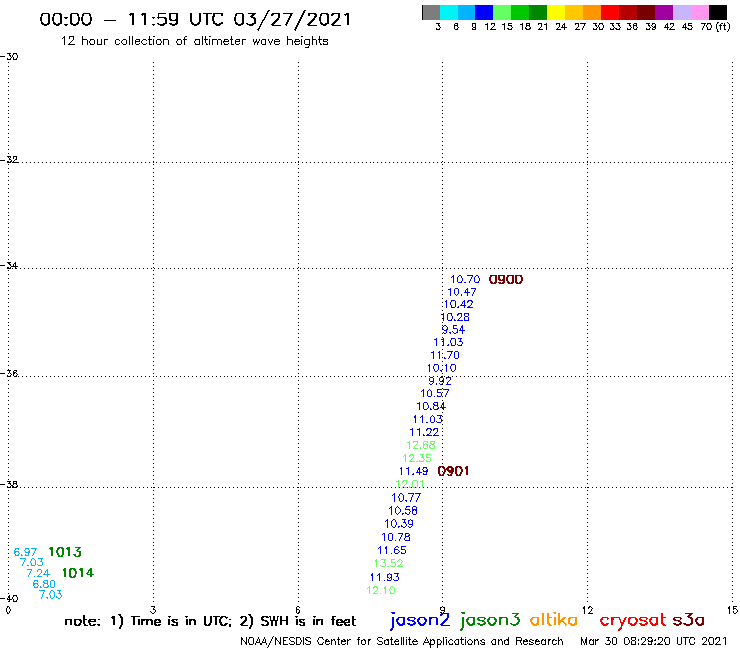Select the "11.65" data point
Viewport: 740px width, 650px height.
392,550
